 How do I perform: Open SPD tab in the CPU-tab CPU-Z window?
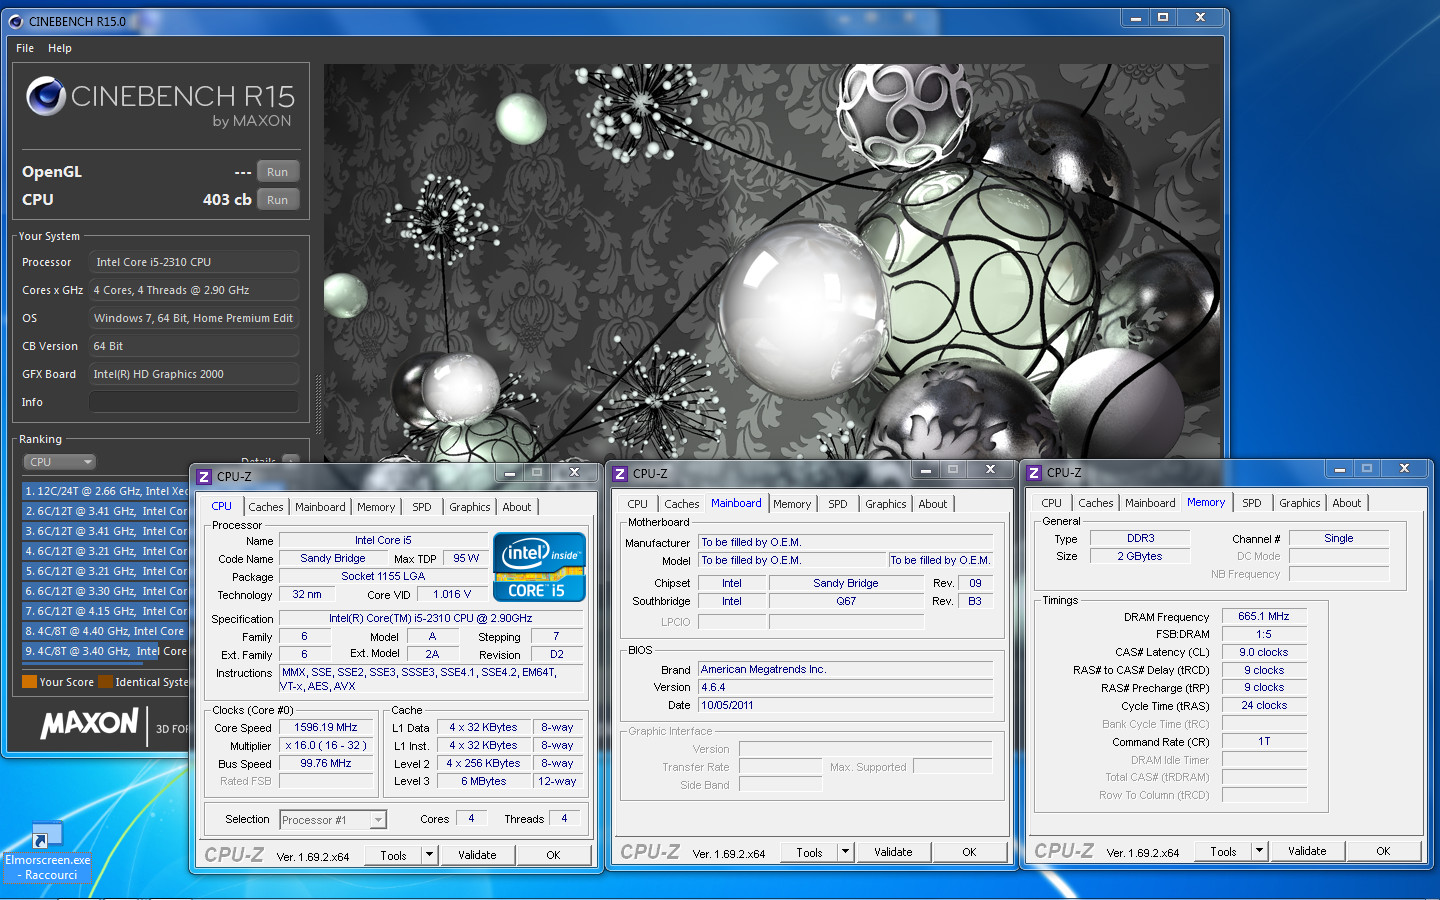pos(422,507)
